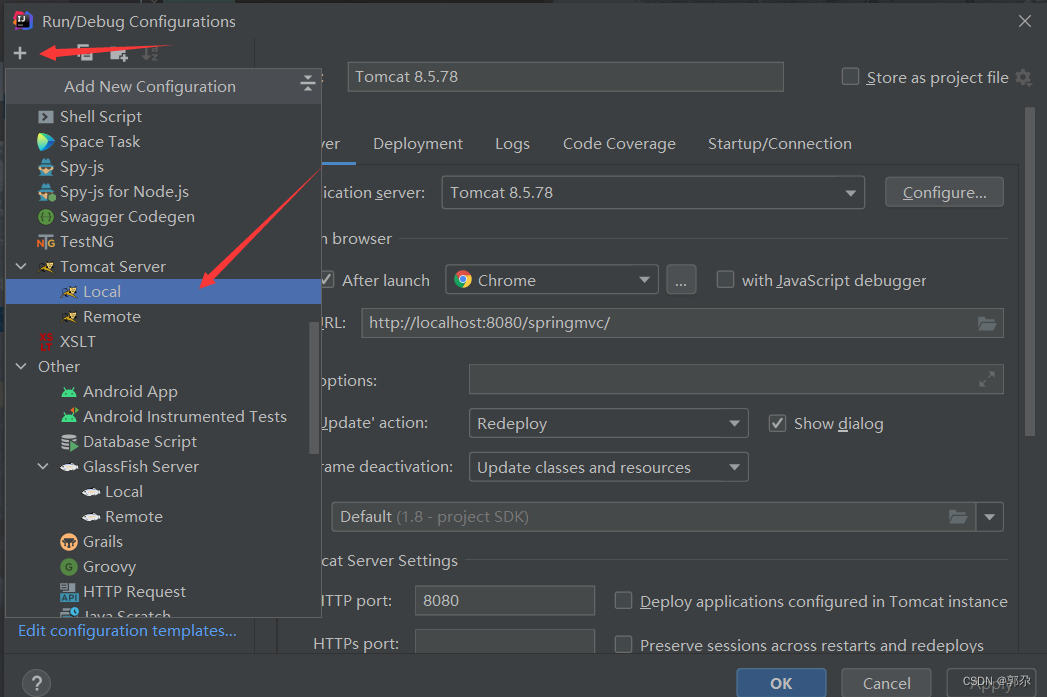This screenshot has width=1047, height=697.
Task: Click the right settings panel scrollbar
Action: (1030, 272)
